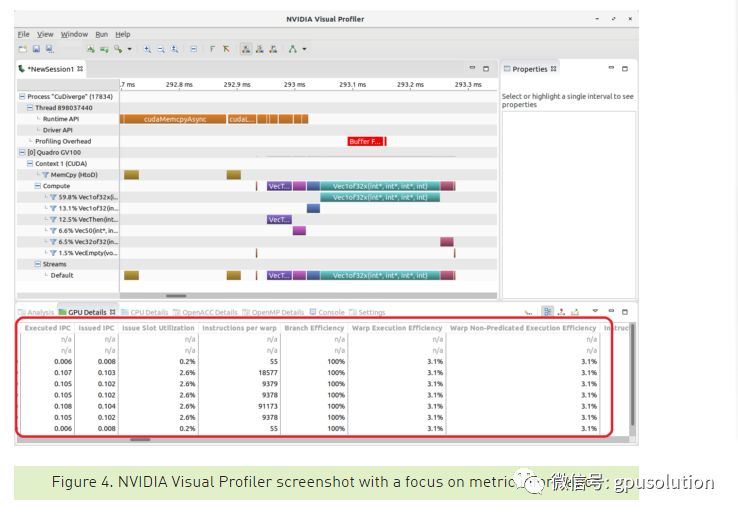738x516 pixels.
Task: Open the Run menu
Action: (x=102, y=34)
